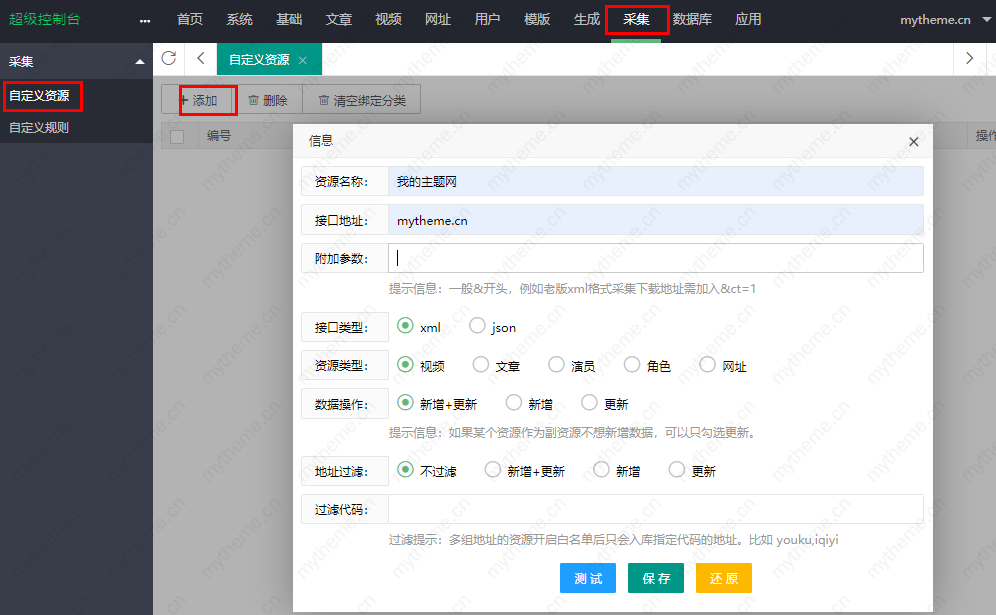
Task: Save the resource with the 保存 button
Action: pos(655,577)
